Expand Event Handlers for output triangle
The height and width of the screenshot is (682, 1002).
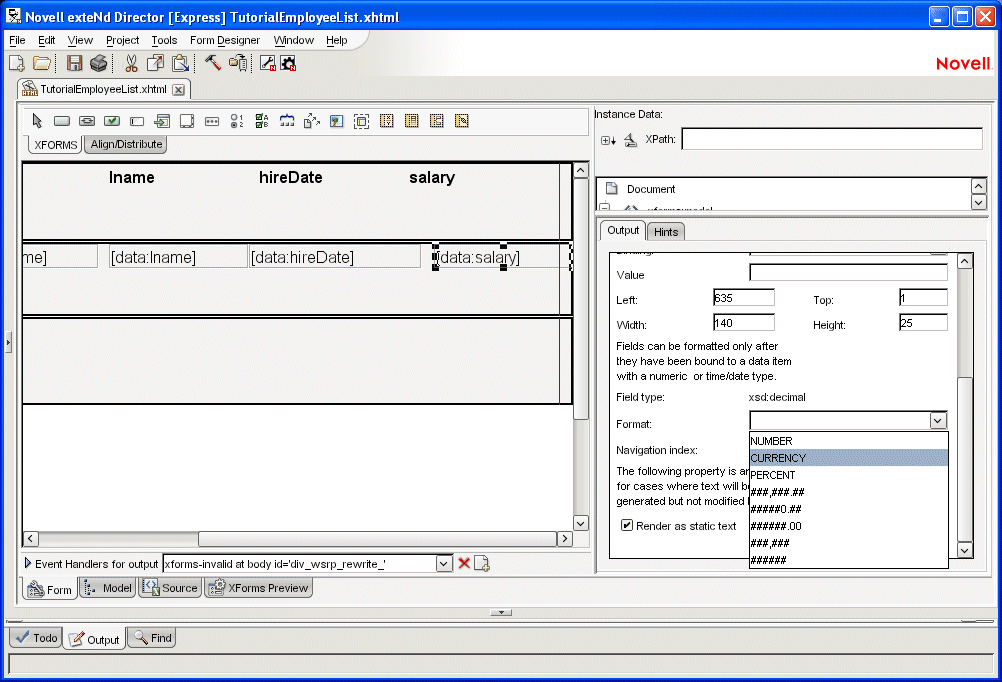28,564
